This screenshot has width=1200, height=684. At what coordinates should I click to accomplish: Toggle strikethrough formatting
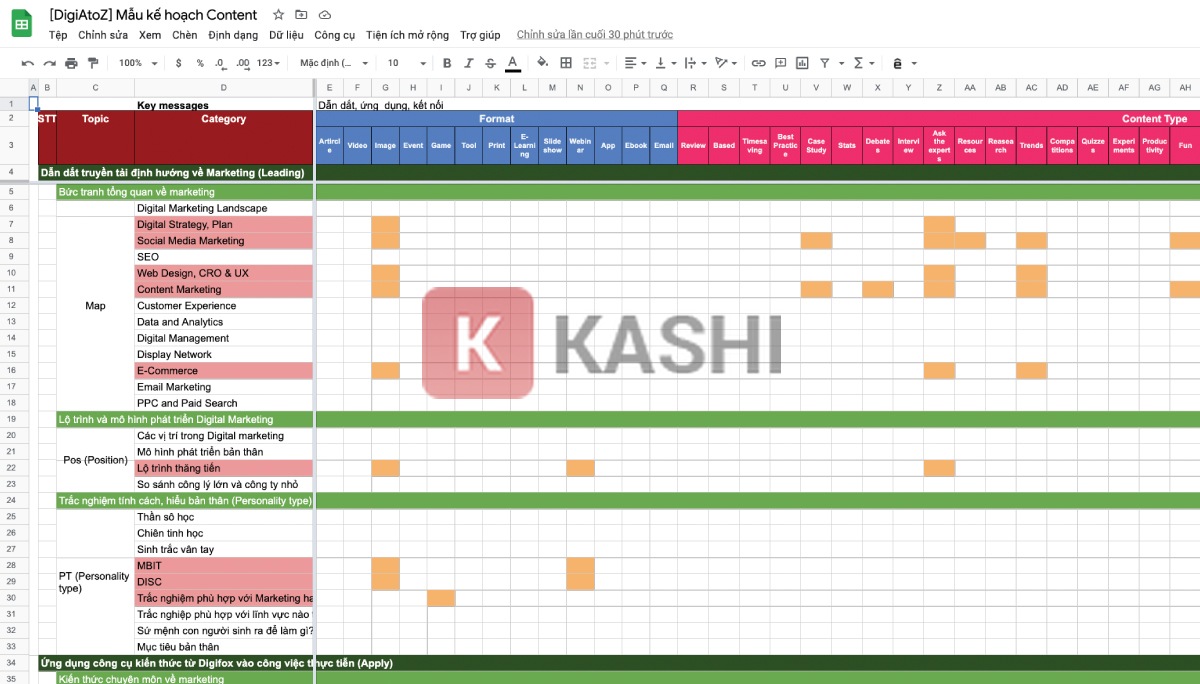click(491, 63)
